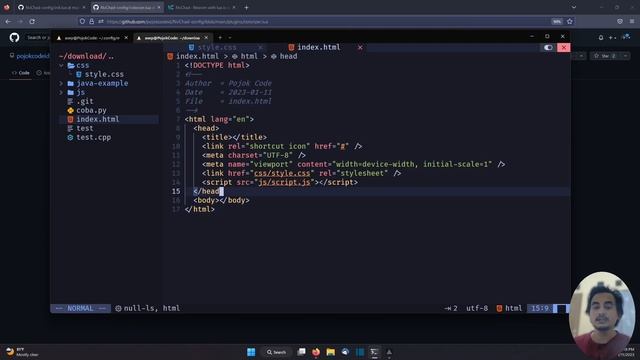Click index.html in the breadcrumb bar
The width and height of the screenshot is (640, 360).
(x=198, y=56)
